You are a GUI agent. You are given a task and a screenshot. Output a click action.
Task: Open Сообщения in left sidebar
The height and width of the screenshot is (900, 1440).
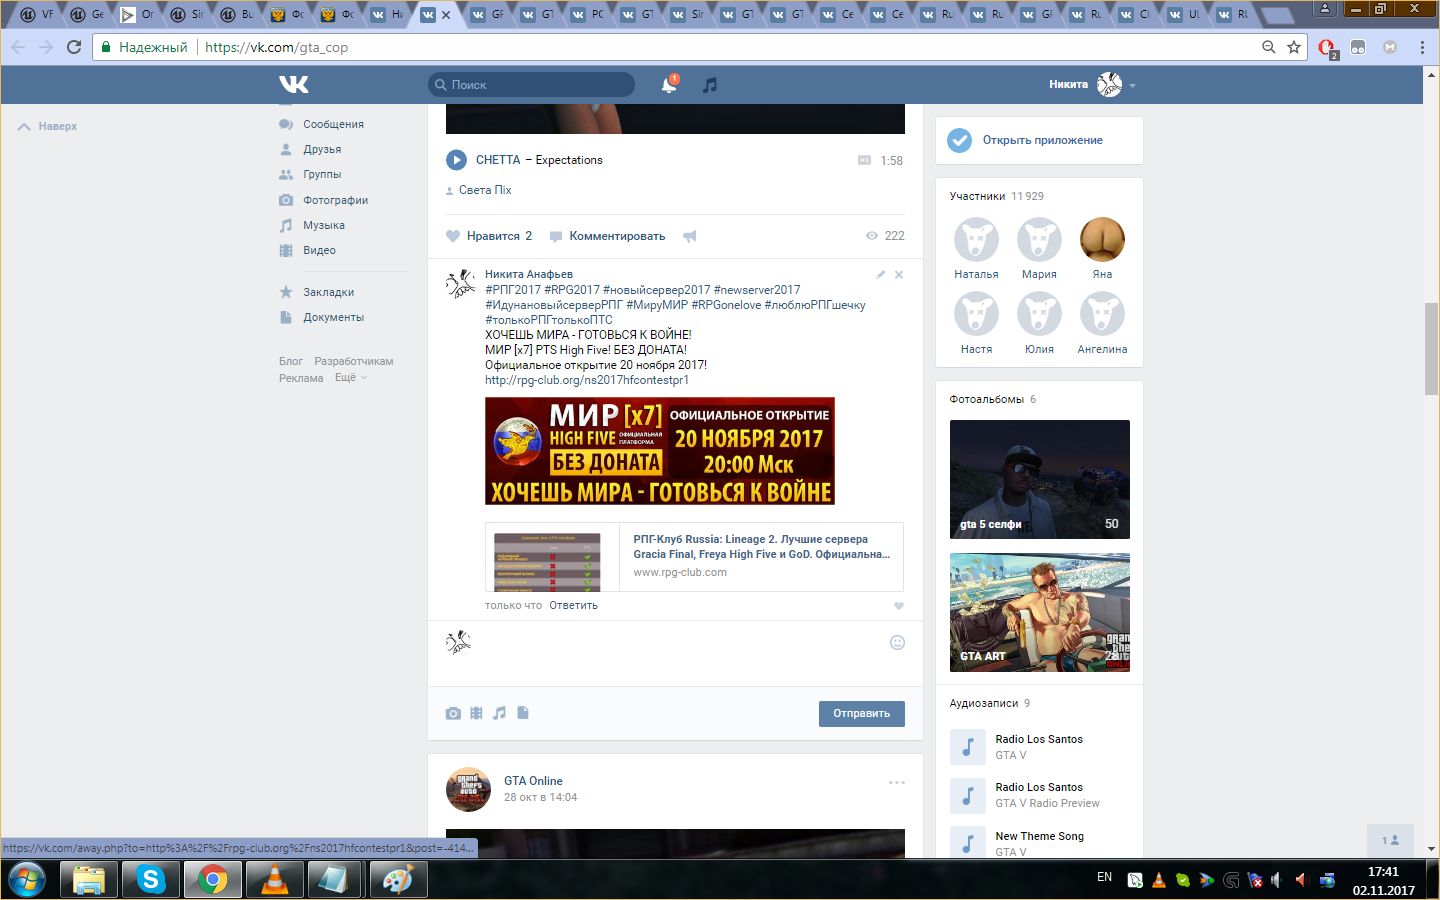(x=333, y=124)
